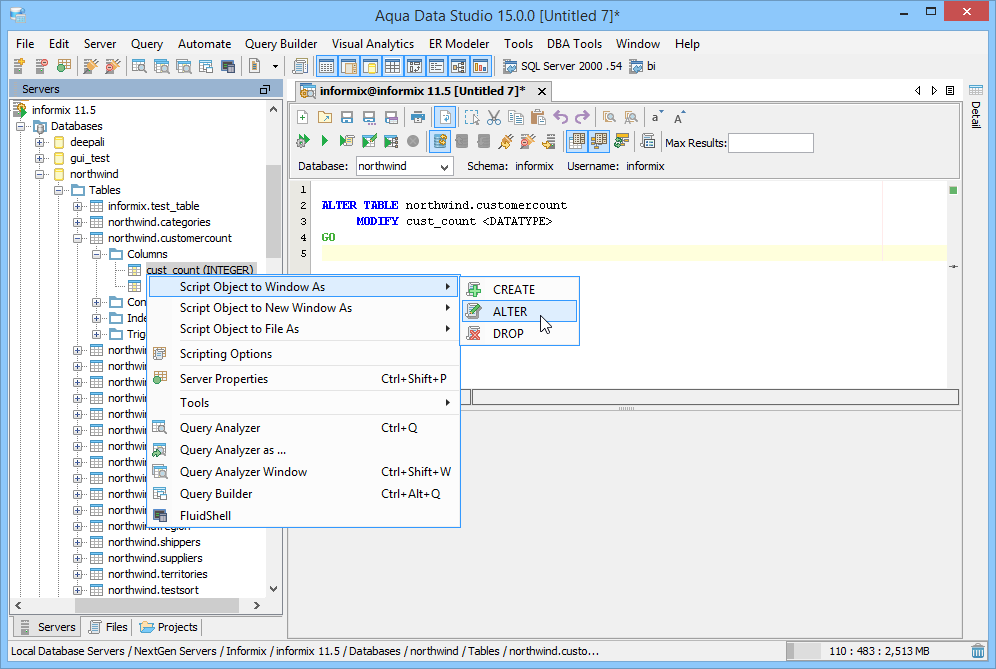This screenshot has width=996, height=669.
Task: Click the New file icon in editor toolbar
Action: tap(302, 118)
